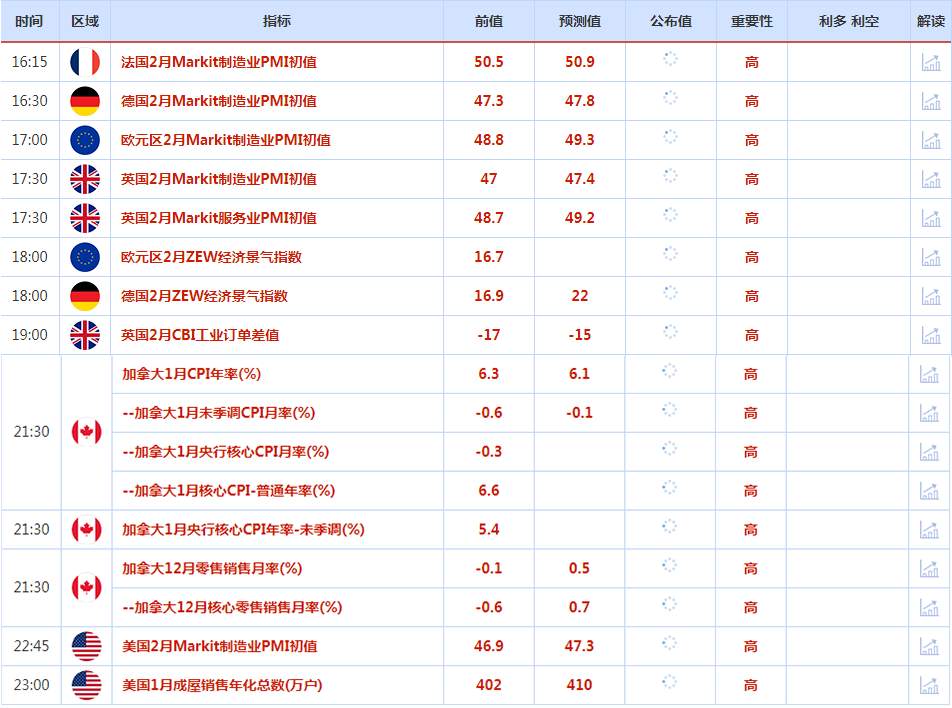Click the Germany flag at 16:30
The height and width of the screenshot is (708, 952).
pos(85,101)
